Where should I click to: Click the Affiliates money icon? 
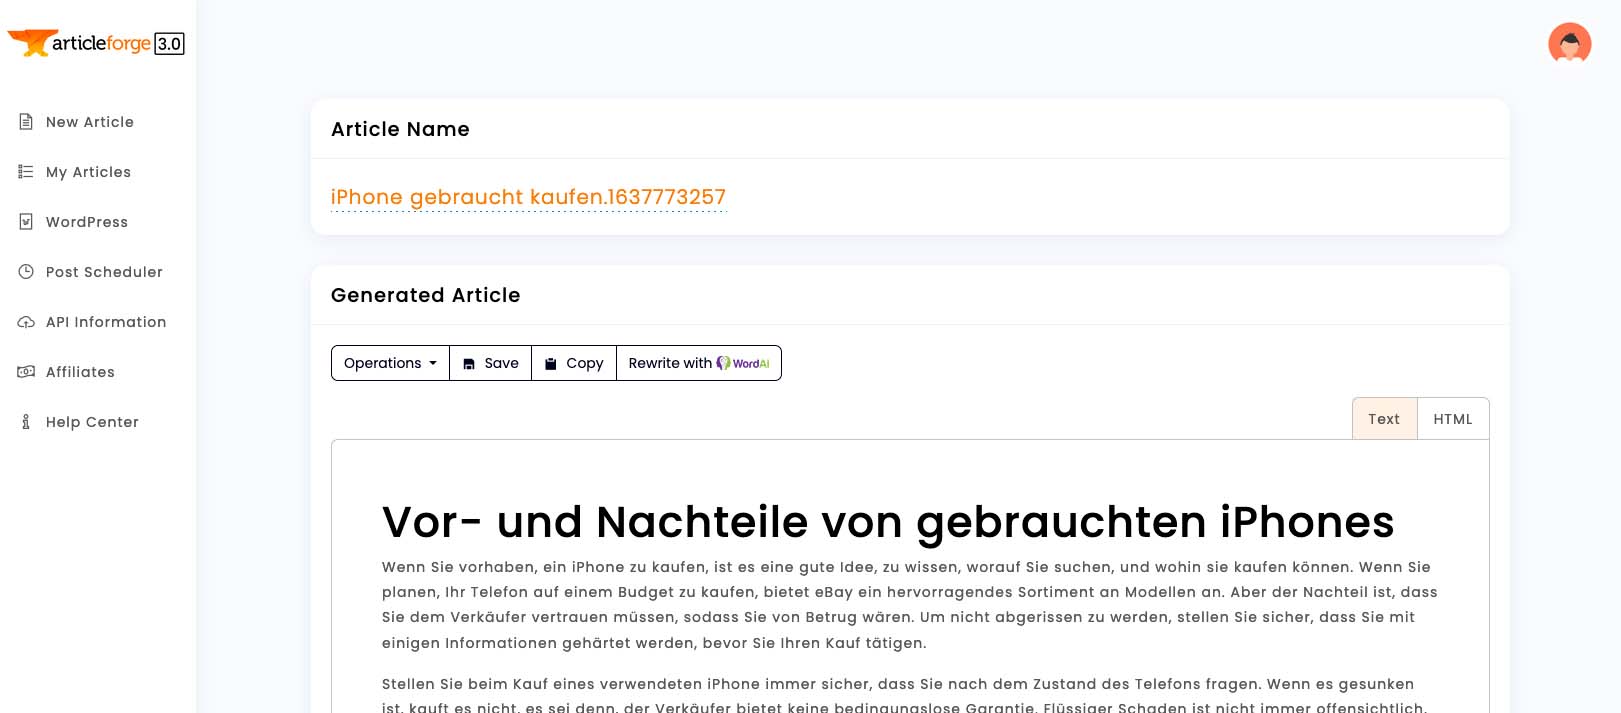(26, 372)
